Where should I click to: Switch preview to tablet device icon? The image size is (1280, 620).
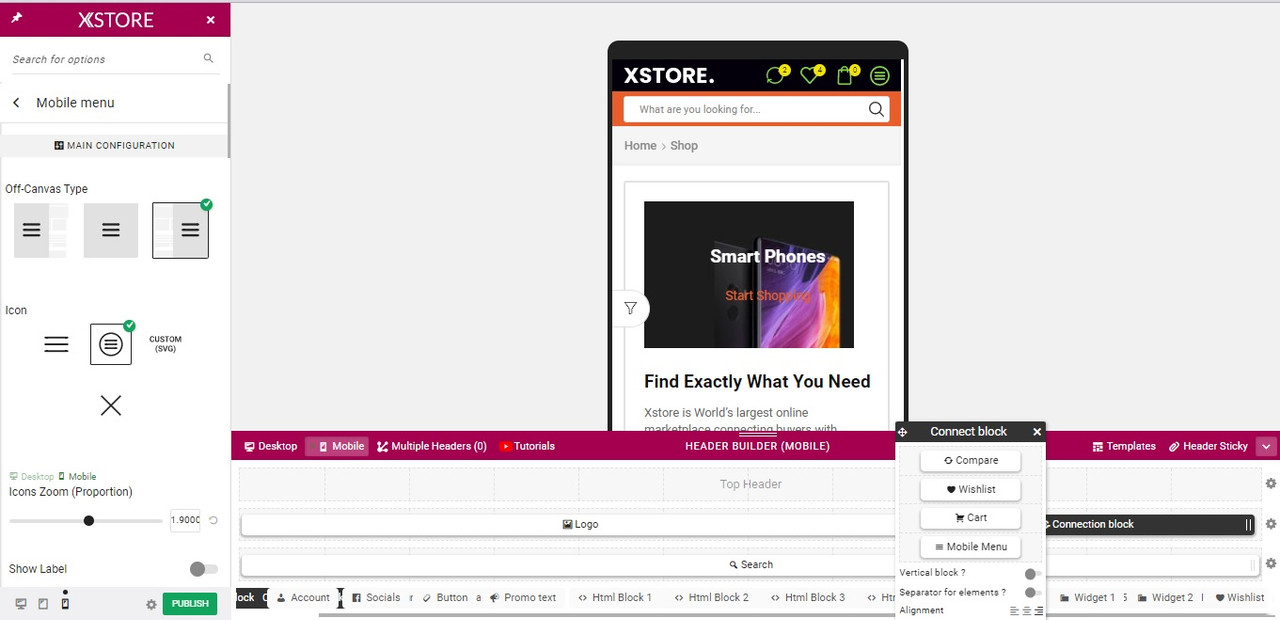(x=43, y=604)
